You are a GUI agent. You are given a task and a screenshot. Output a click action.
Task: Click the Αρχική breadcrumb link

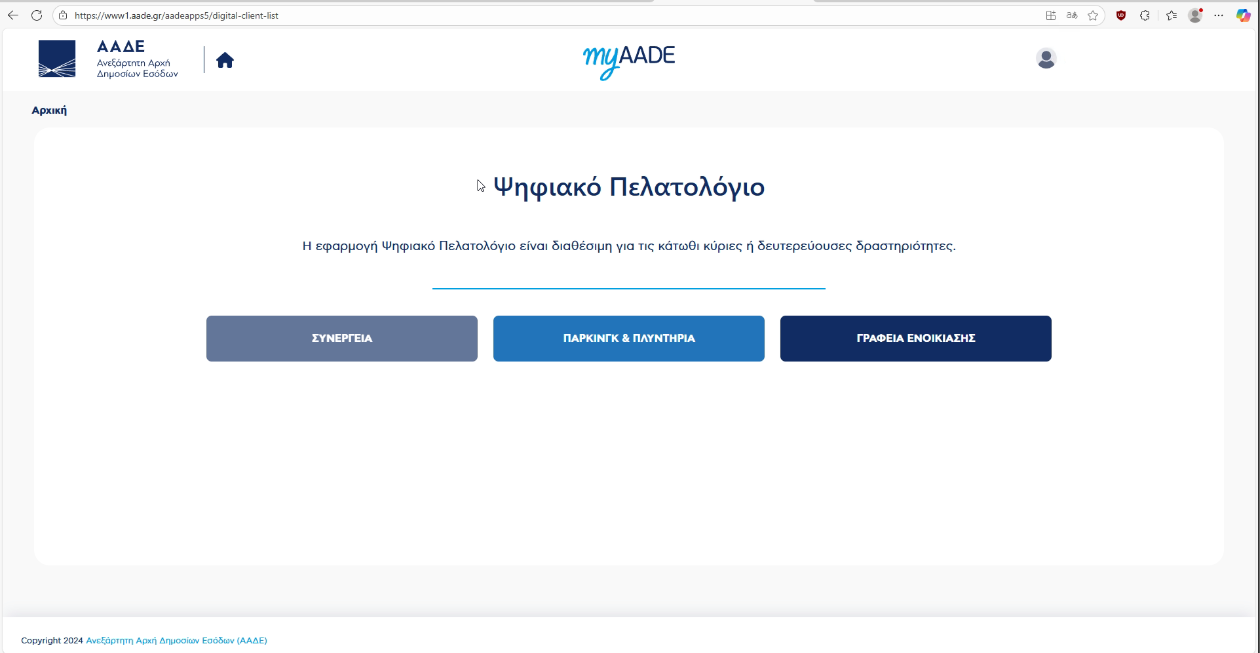pos(49,111)
